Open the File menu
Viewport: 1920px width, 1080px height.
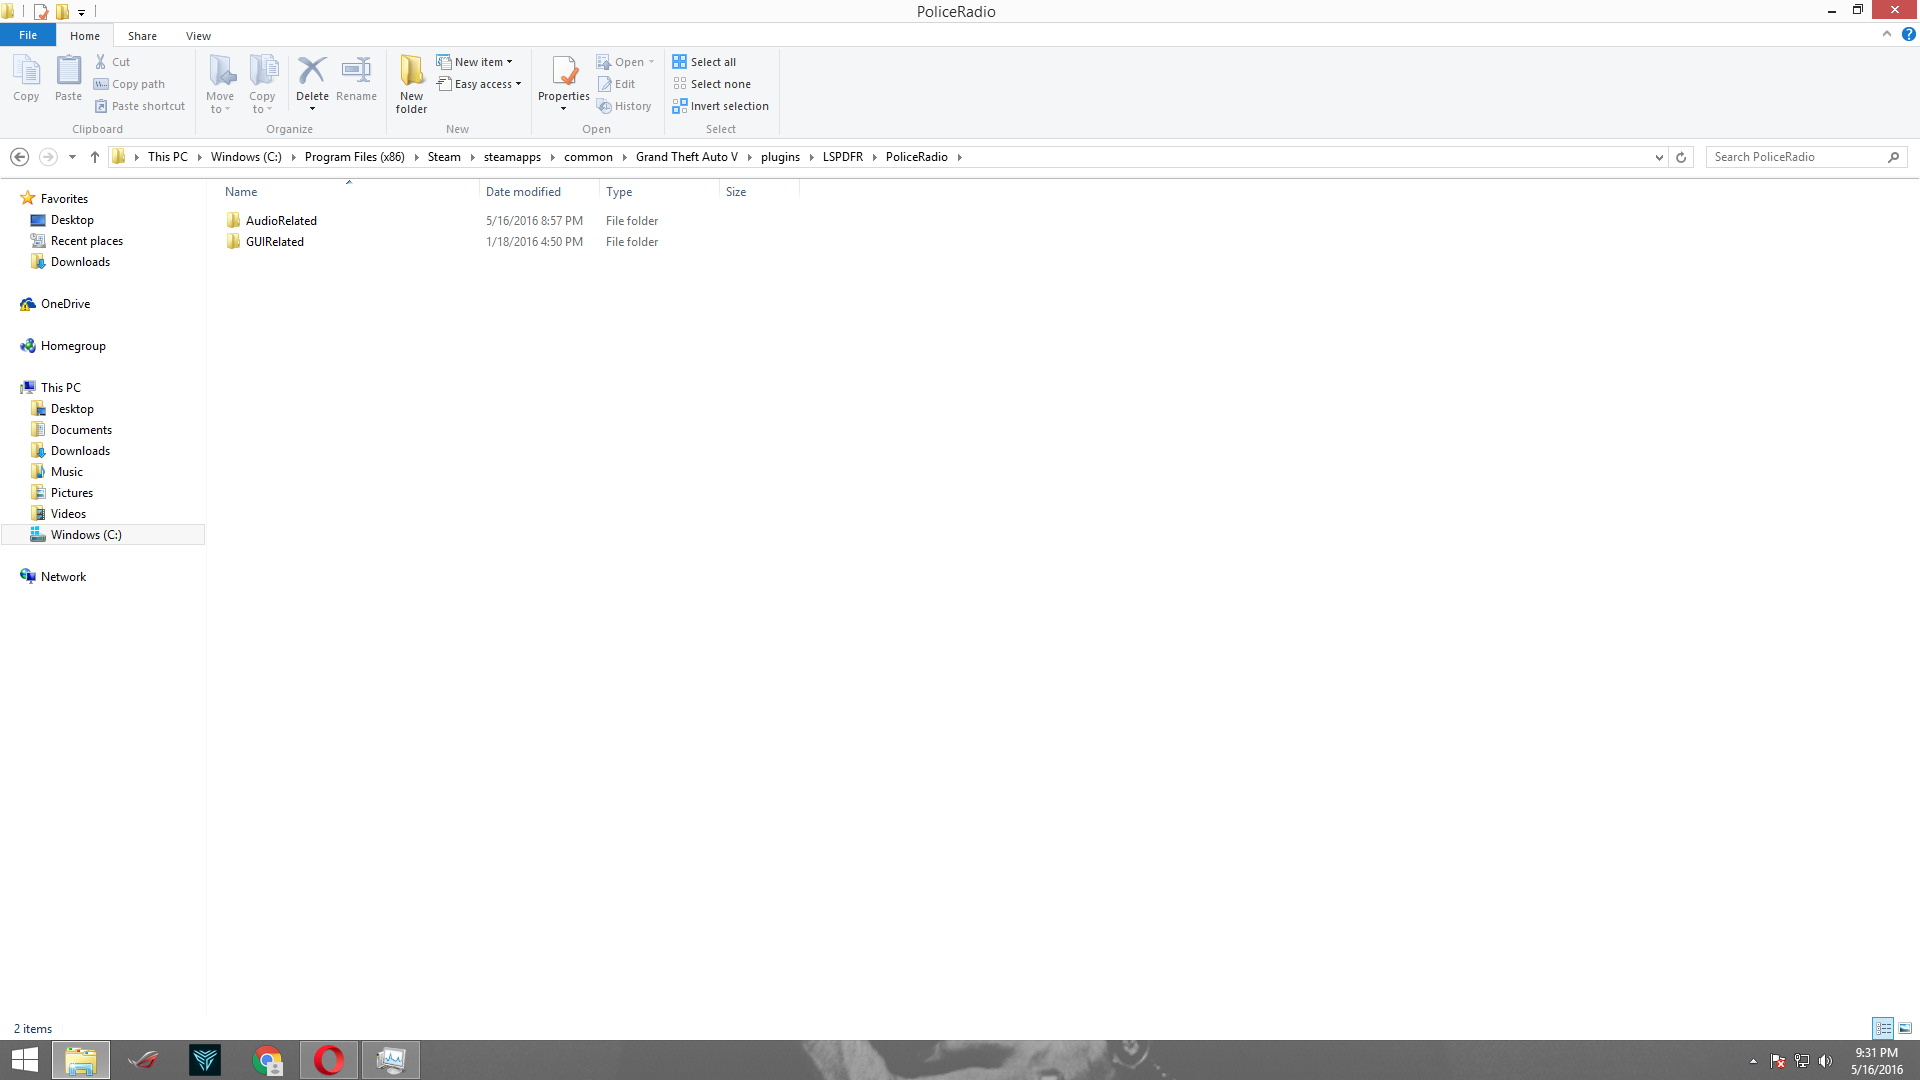[x=28, y=35]
